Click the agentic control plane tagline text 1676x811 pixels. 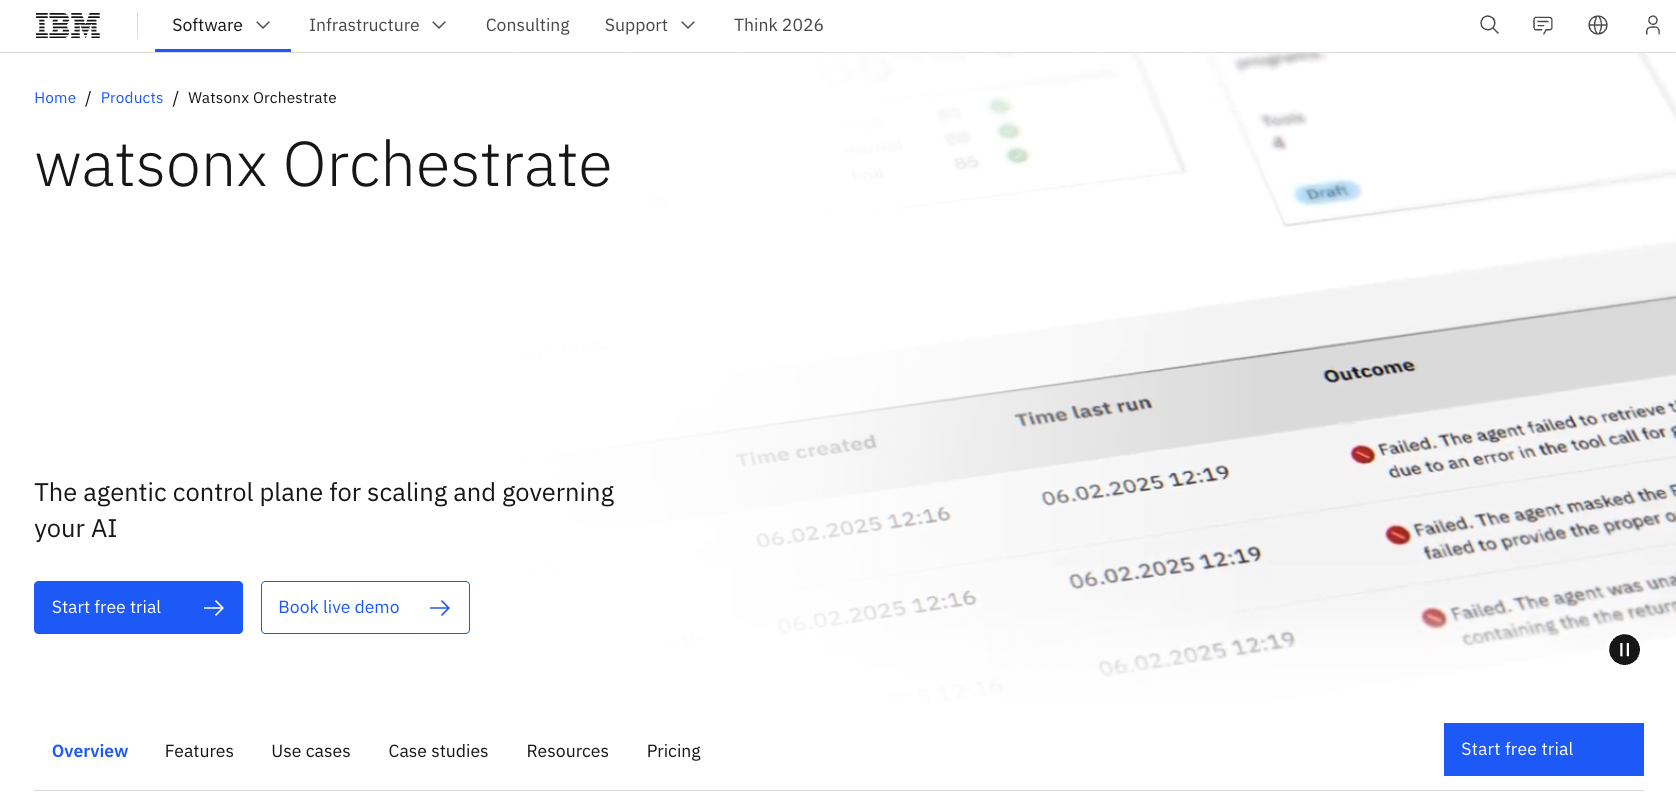pos(324,510)
